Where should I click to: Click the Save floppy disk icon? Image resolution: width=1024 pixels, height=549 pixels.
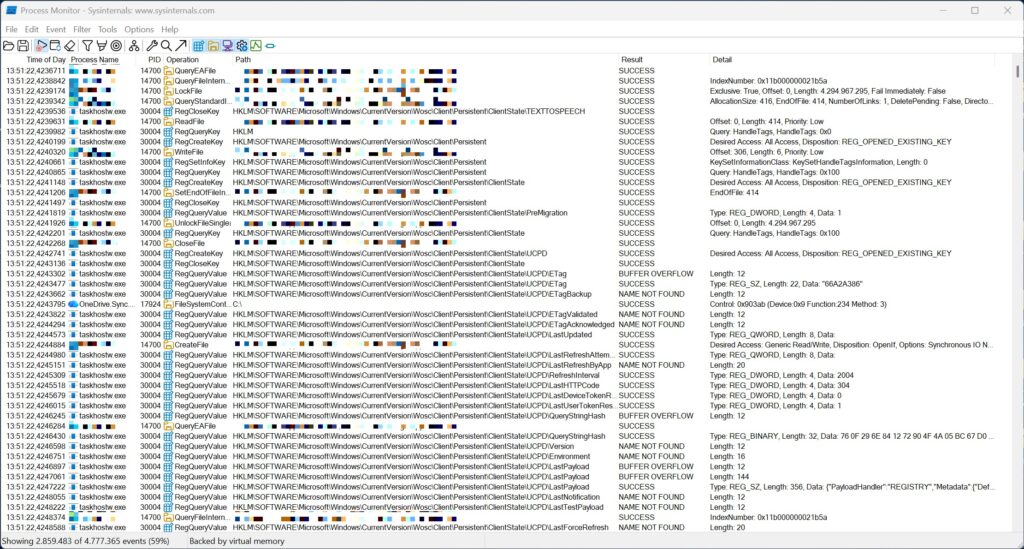click(x=24, y=46)
